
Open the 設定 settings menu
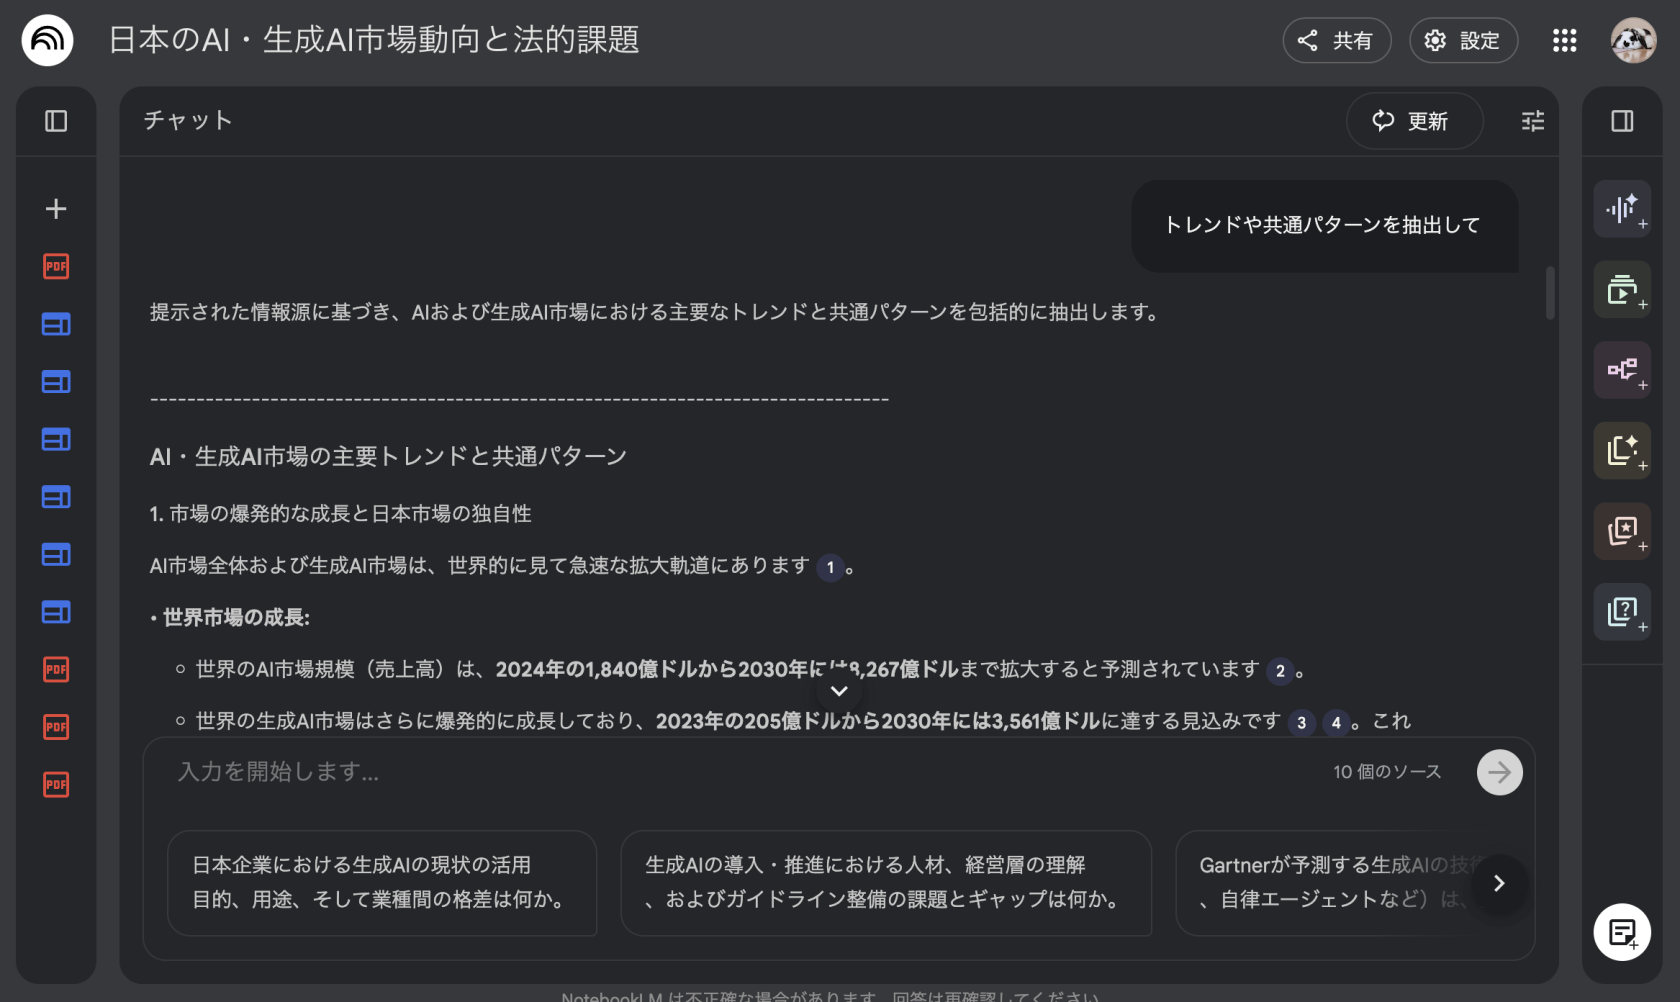pyautogui.click(x=1462, y=40)
